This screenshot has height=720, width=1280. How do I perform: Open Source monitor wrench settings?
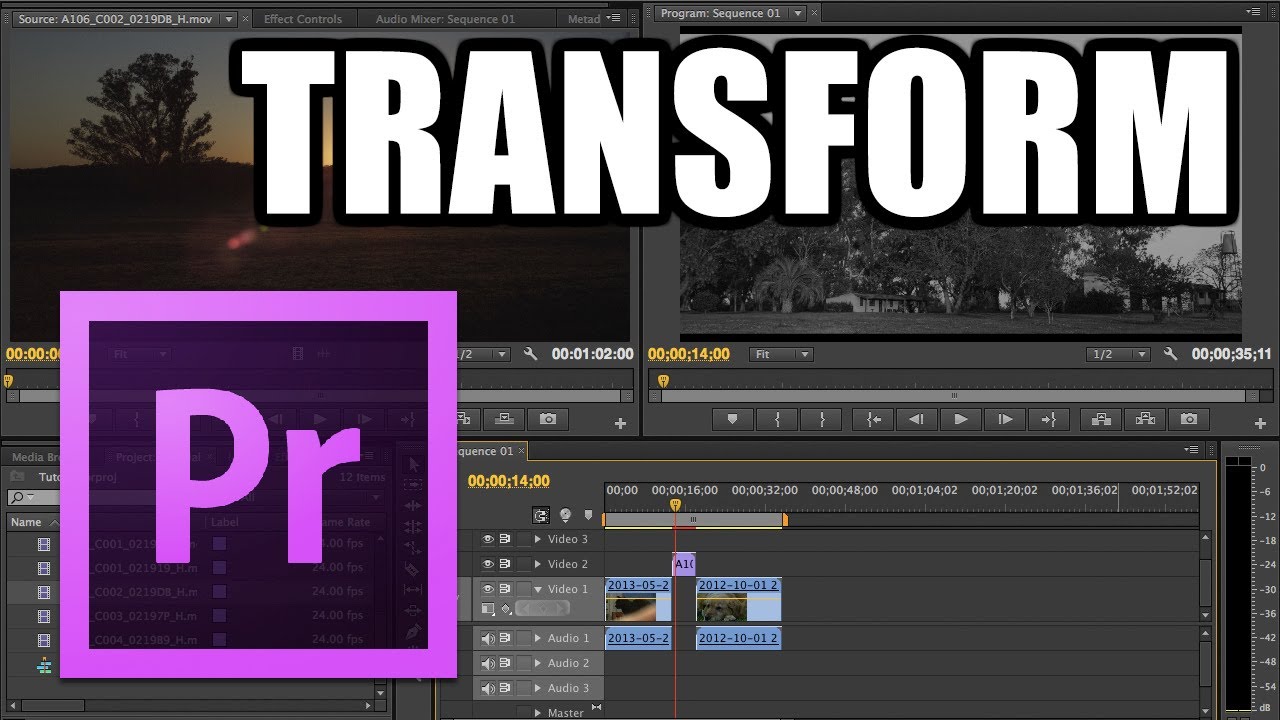tap(531, 354)
